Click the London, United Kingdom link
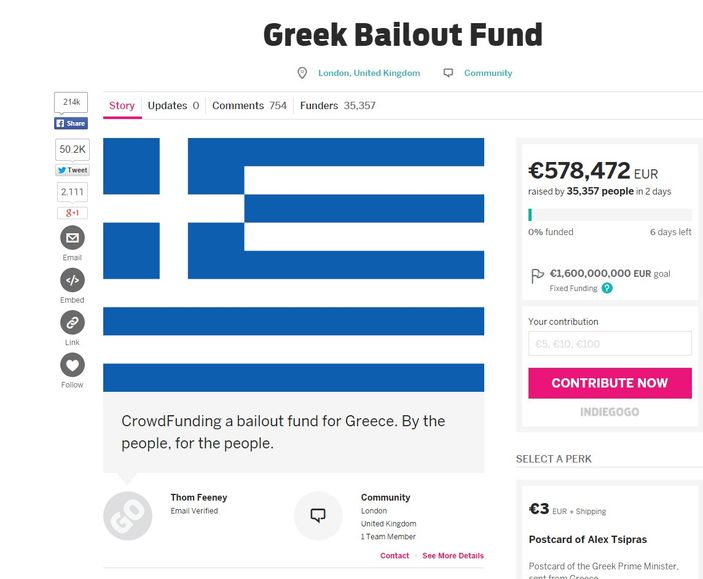The height and width of the screenshot is (579, 703). [369, 73]
